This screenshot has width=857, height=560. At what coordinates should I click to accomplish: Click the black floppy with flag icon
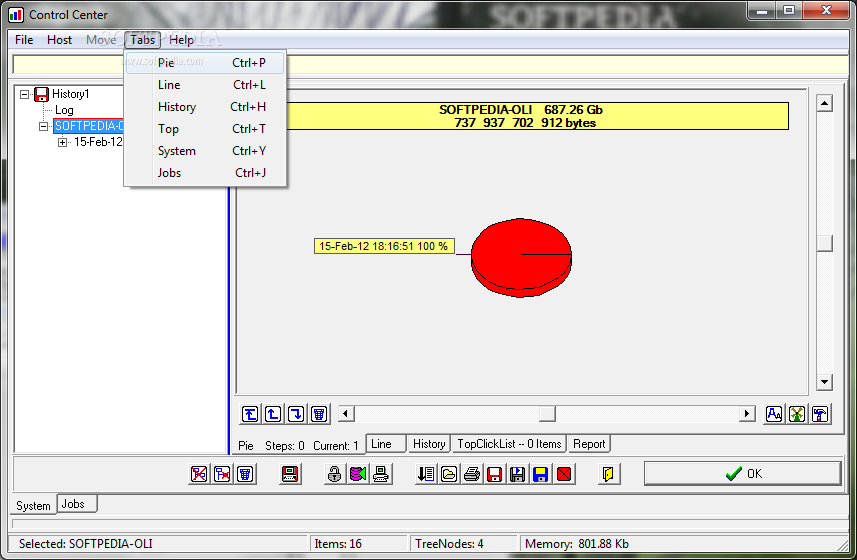tap(518, 474)
